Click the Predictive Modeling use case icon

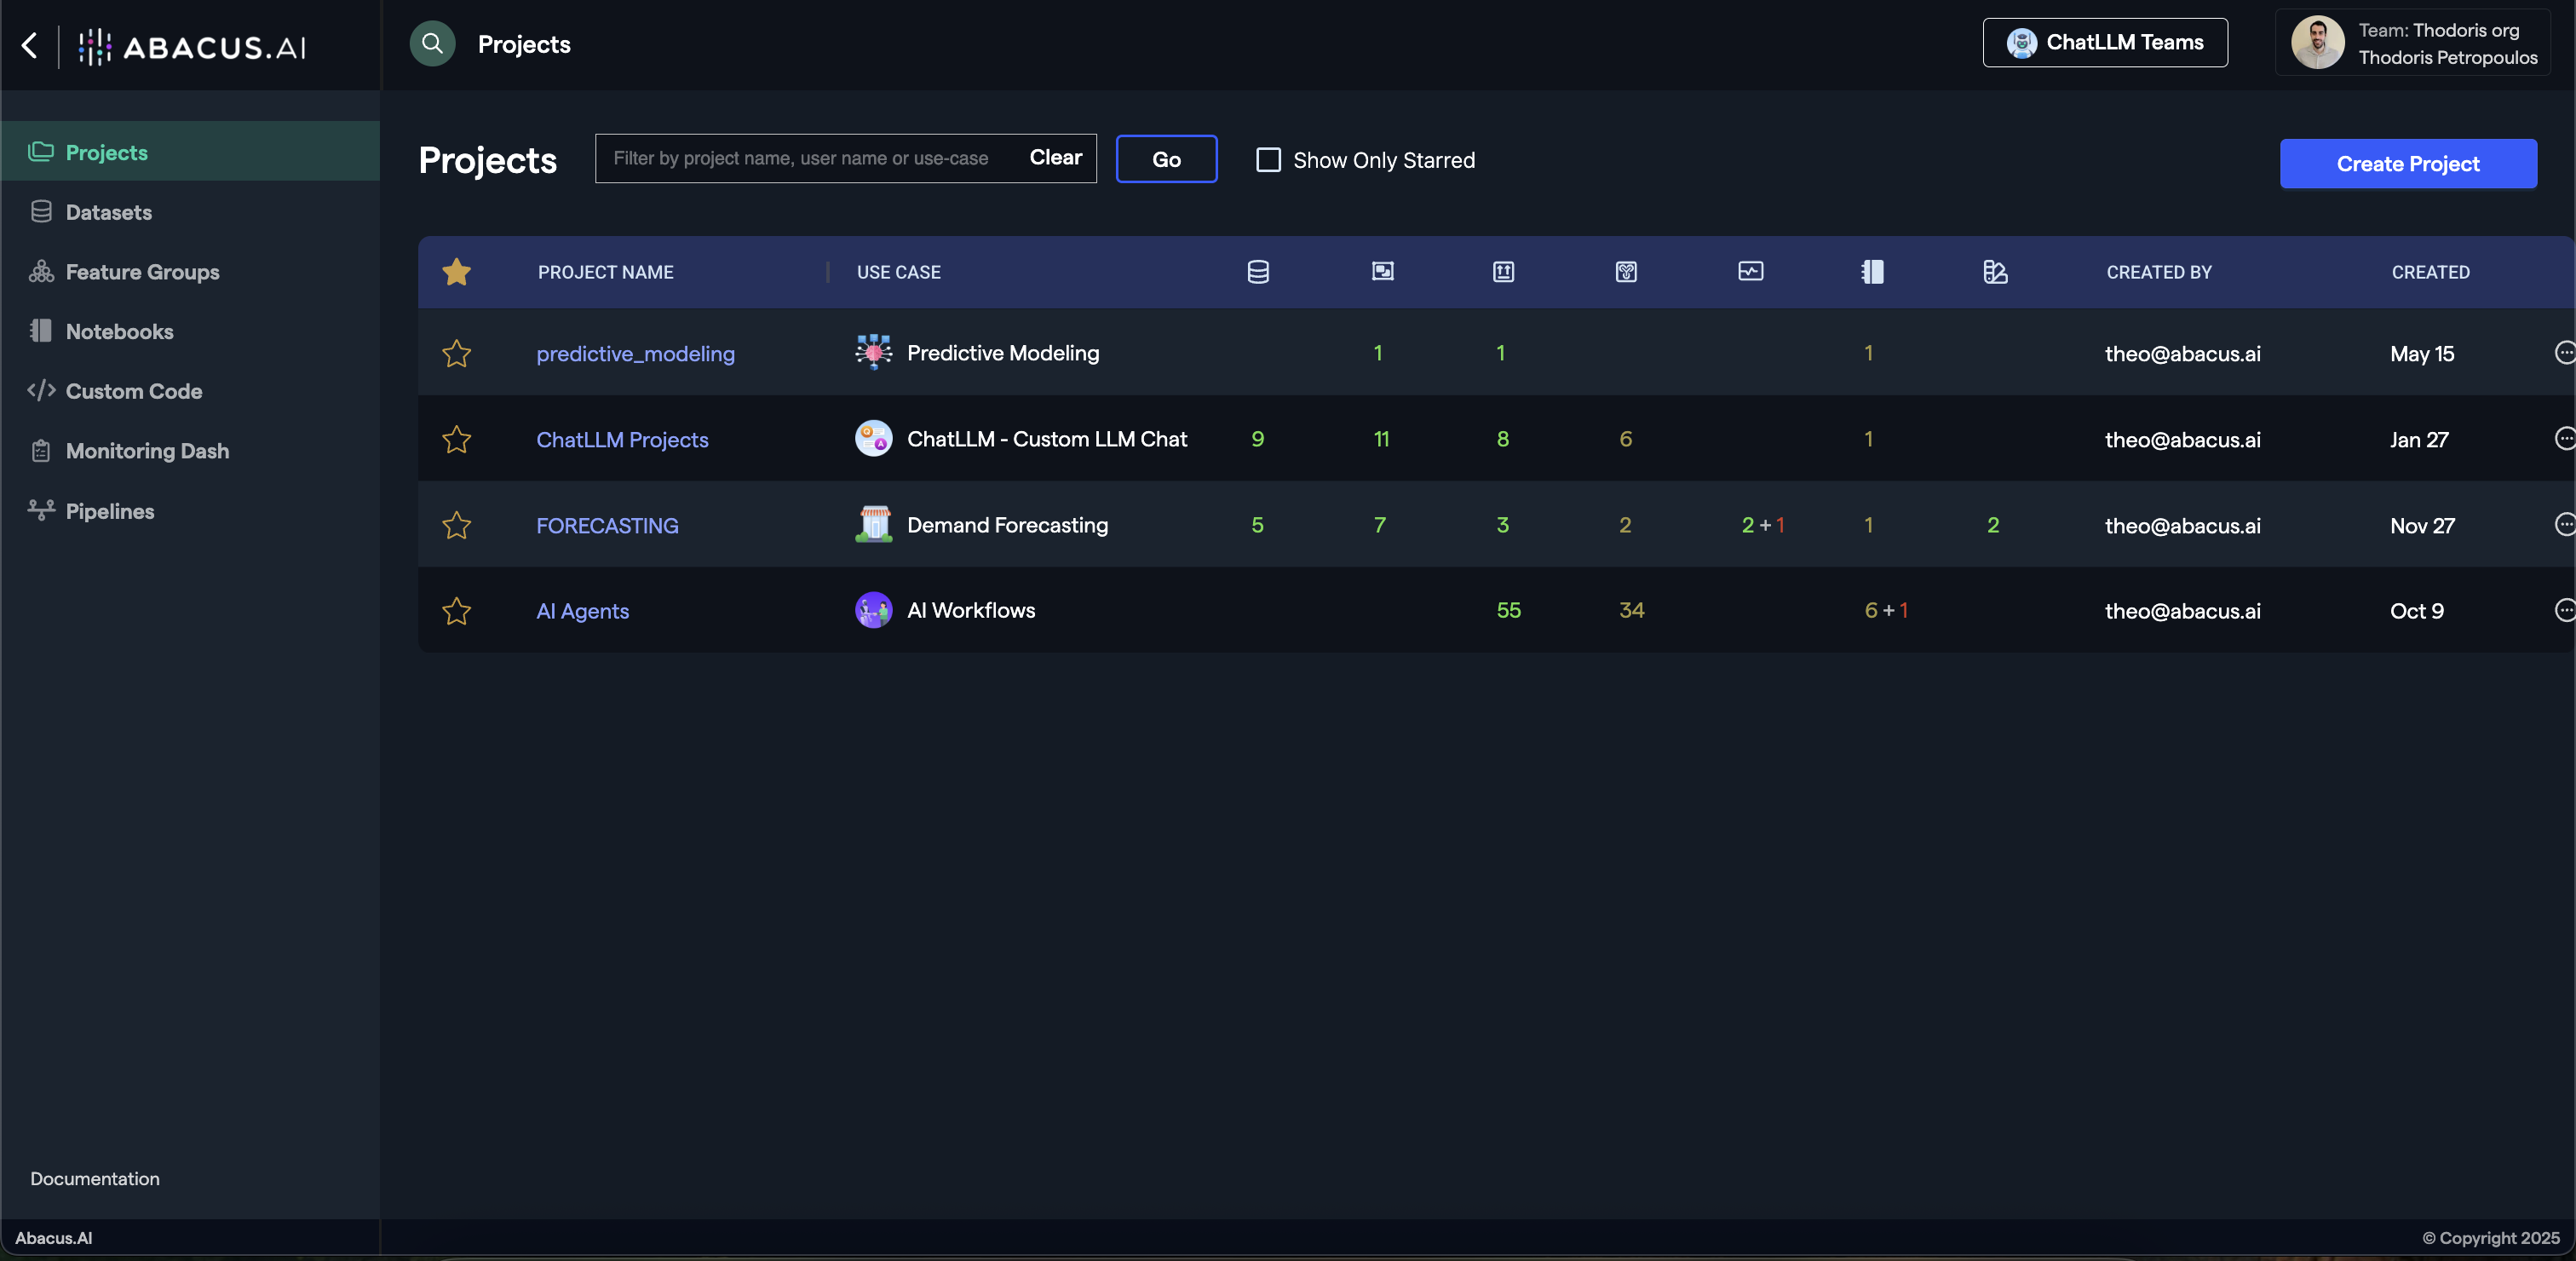click(x=873, y=353)
